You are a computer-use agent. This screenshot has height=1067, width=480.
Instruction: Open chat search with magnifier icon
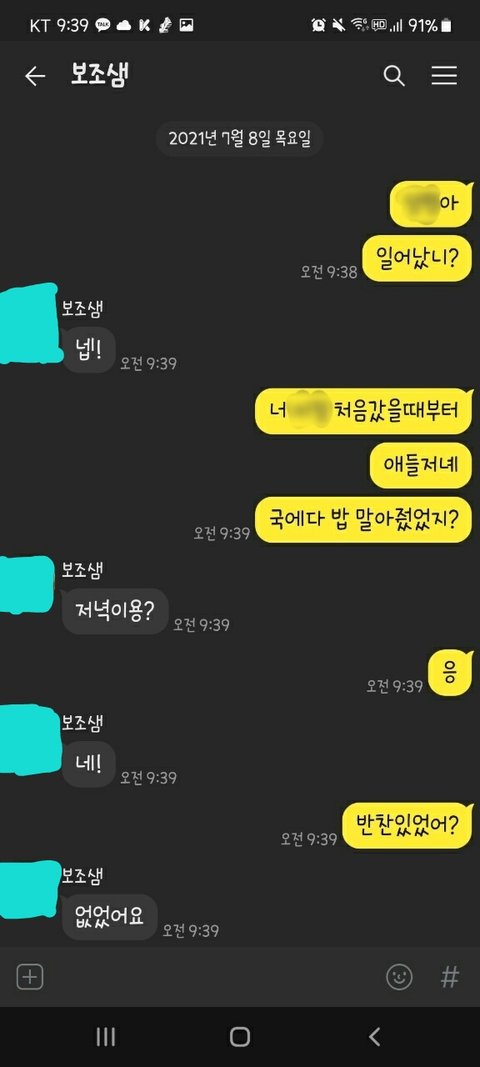pyautogui.click(x=394, y=76)
